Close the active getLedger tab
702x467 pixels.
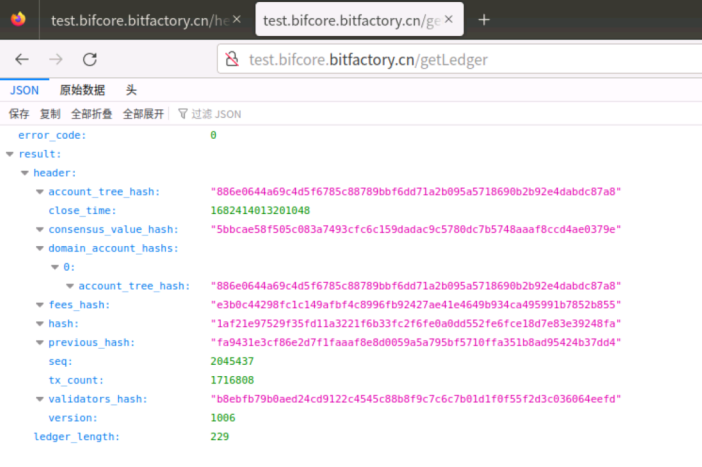(449, 19)
